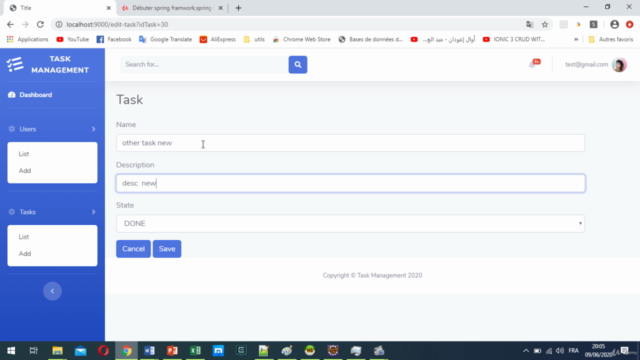This screenshot has width=640, height=360.
Task: Open Task View from taskbar
Action: pos(33,351)
